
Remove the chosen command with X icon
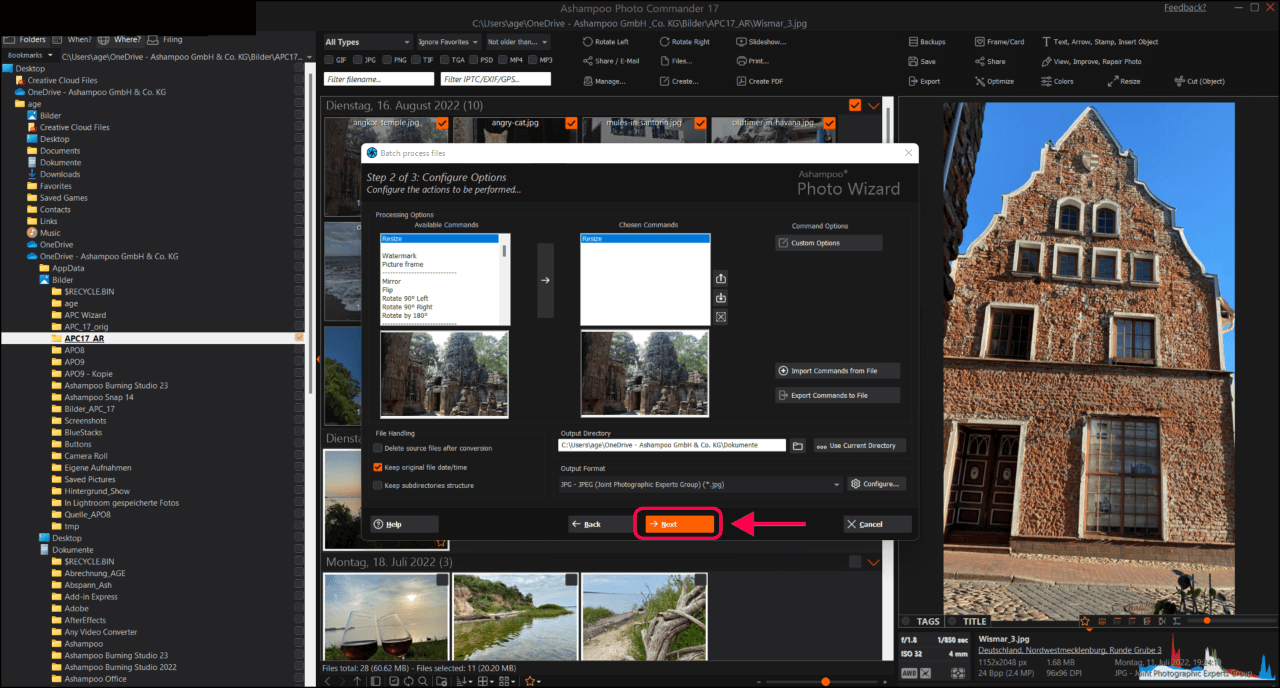tap(721, 317)
